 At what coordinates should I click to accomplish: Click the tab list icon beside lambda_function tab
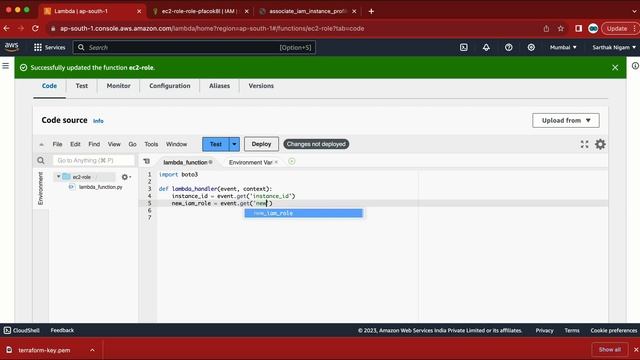click(x=147, y=162)
